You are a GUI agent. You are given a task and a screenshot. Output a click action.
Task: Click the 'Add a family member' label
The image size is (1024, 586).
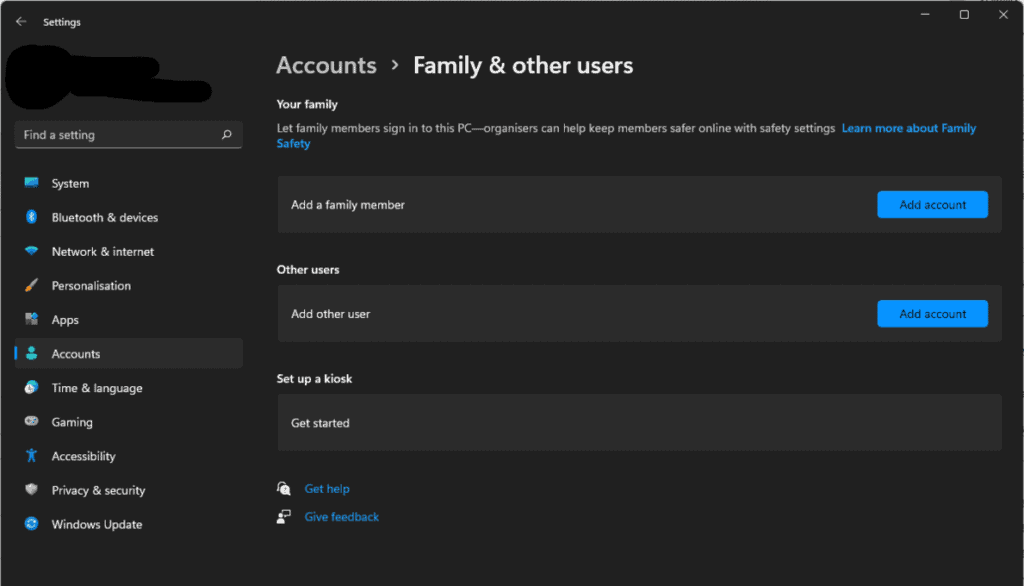pyautogui.click(x=347, y=204)
